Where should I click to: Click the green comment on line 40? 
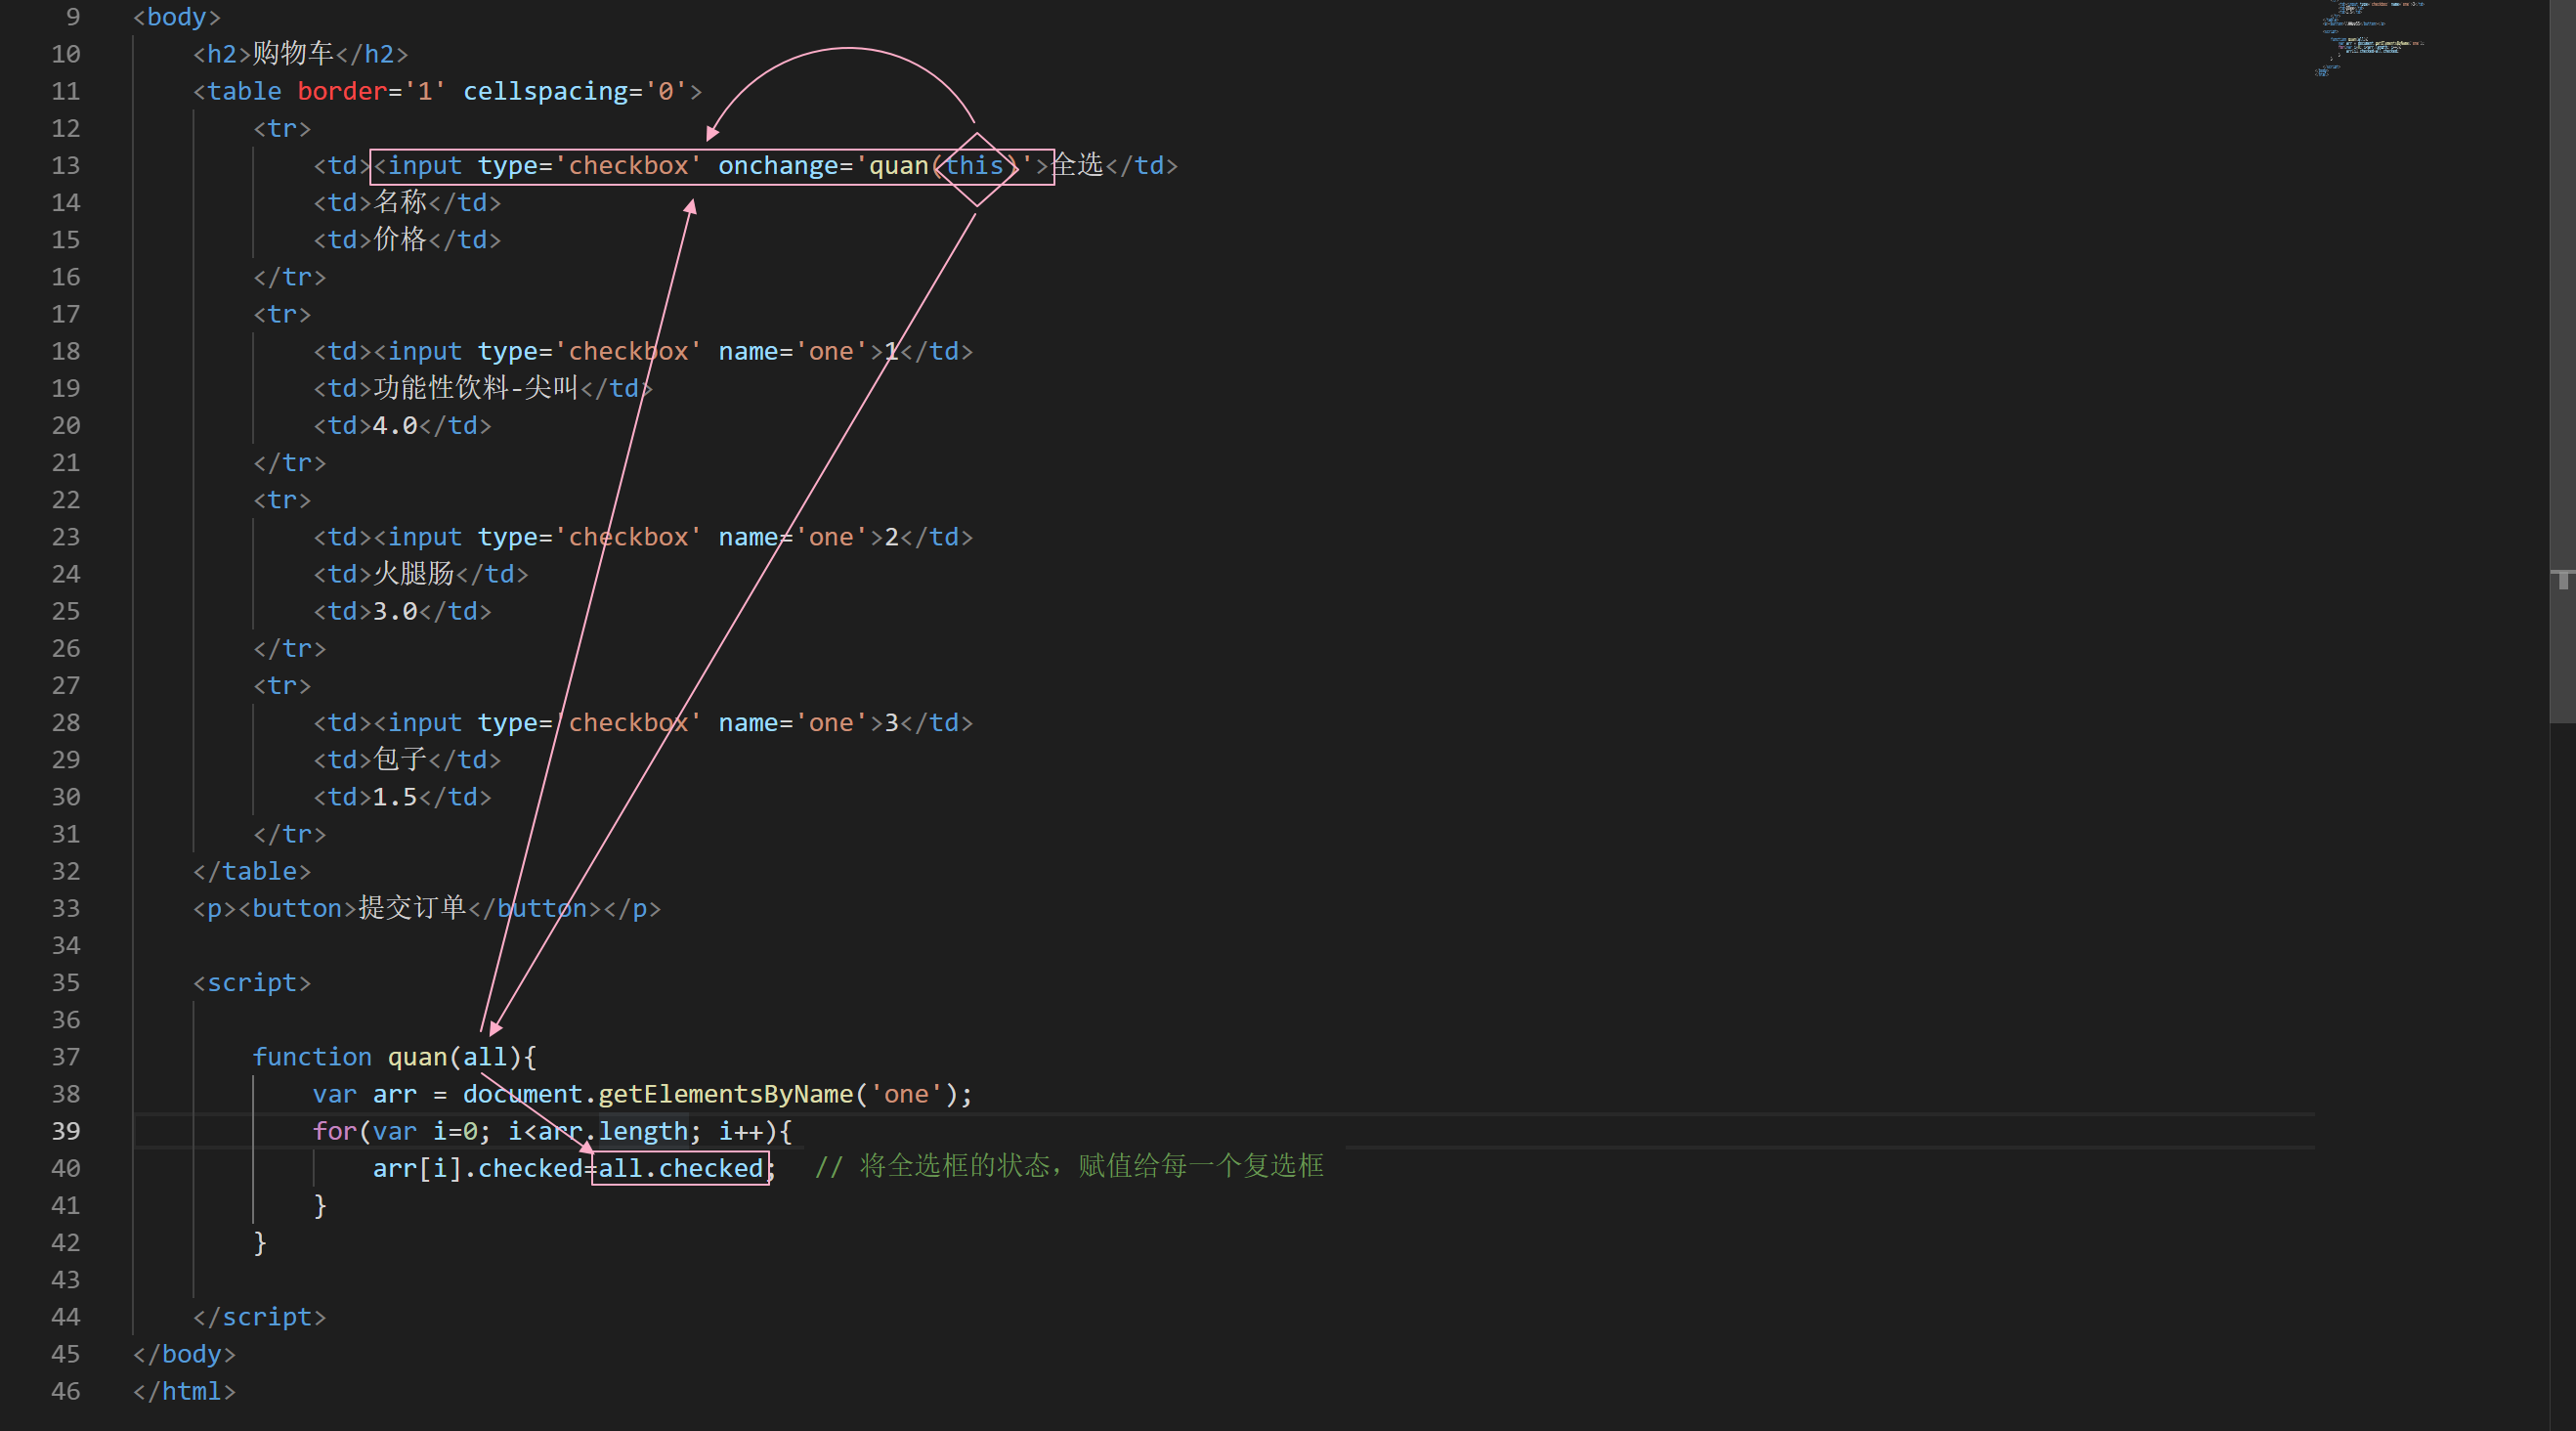click(x=1069, y=1166)
